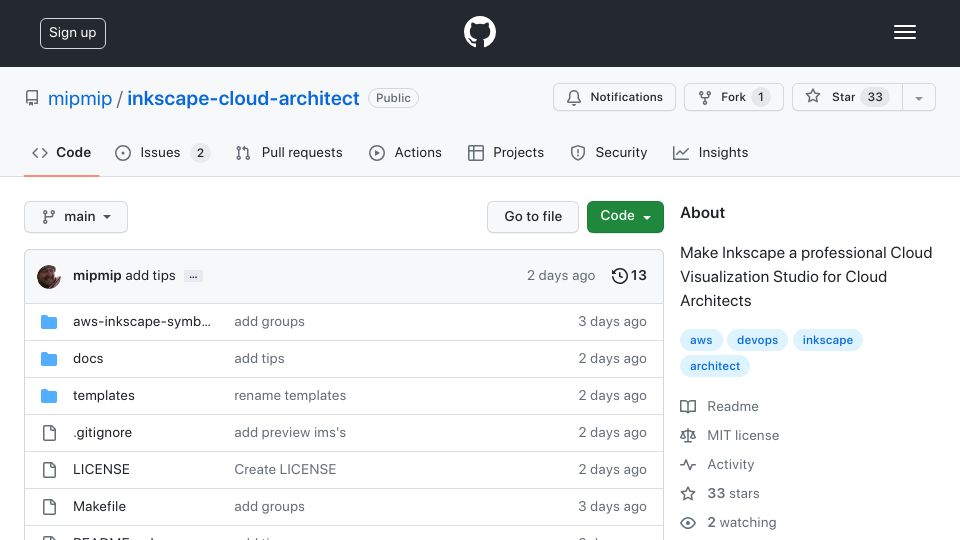Switch branch using the main dropdown

click(76, 217)
